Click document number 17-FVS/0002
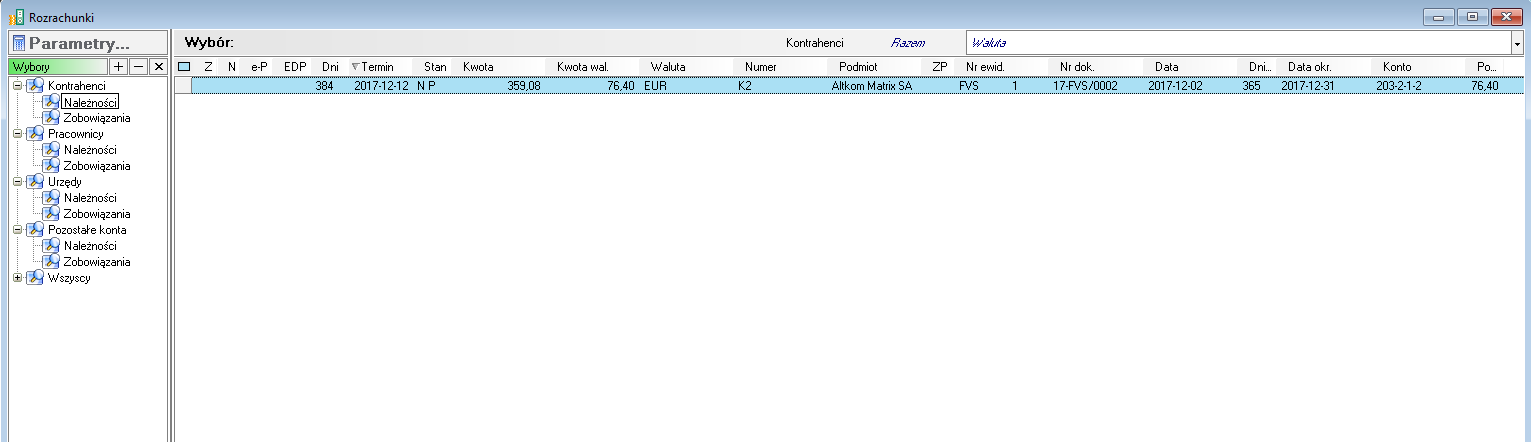 click(1085, 86)
